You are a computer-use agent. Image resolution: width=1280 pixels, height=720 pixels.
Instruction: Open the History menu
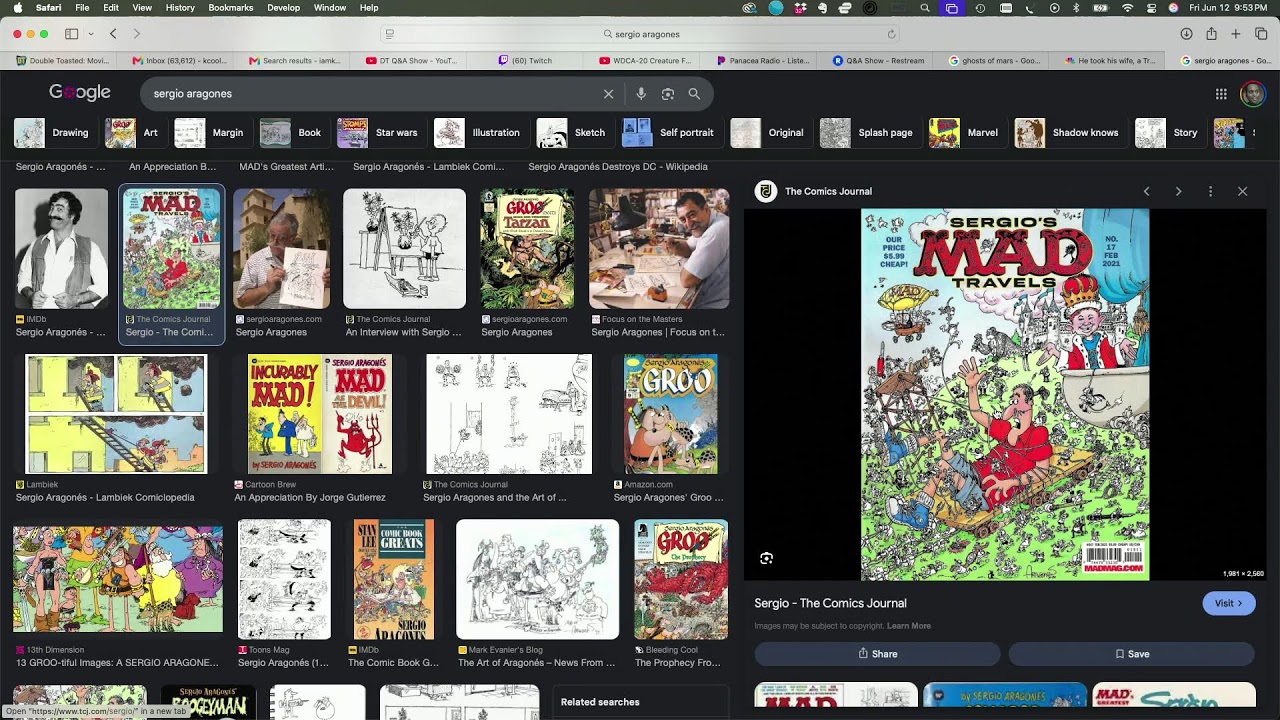click(x=180, y=8)
